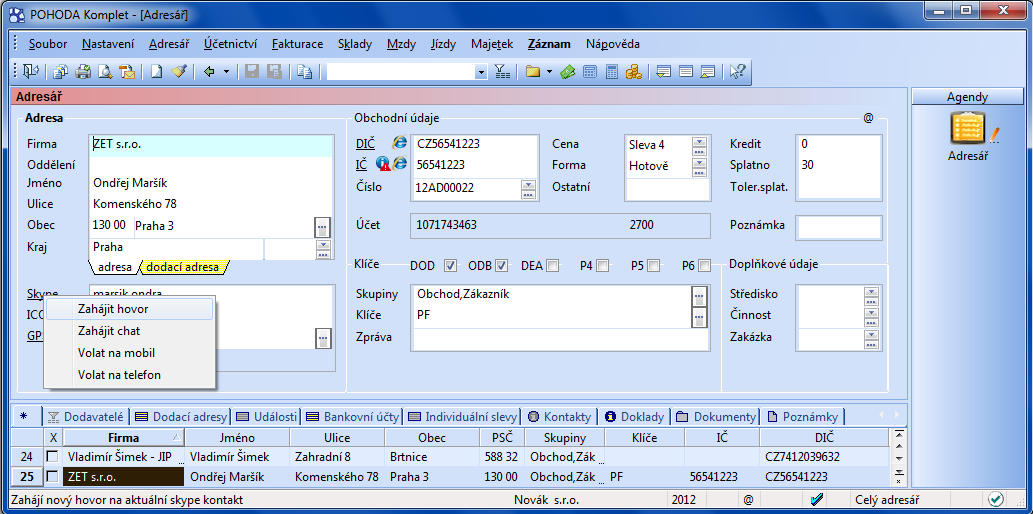Open the Individuální slevy tab
Viewport: 1033px width, 514px height.
point(463,416)
